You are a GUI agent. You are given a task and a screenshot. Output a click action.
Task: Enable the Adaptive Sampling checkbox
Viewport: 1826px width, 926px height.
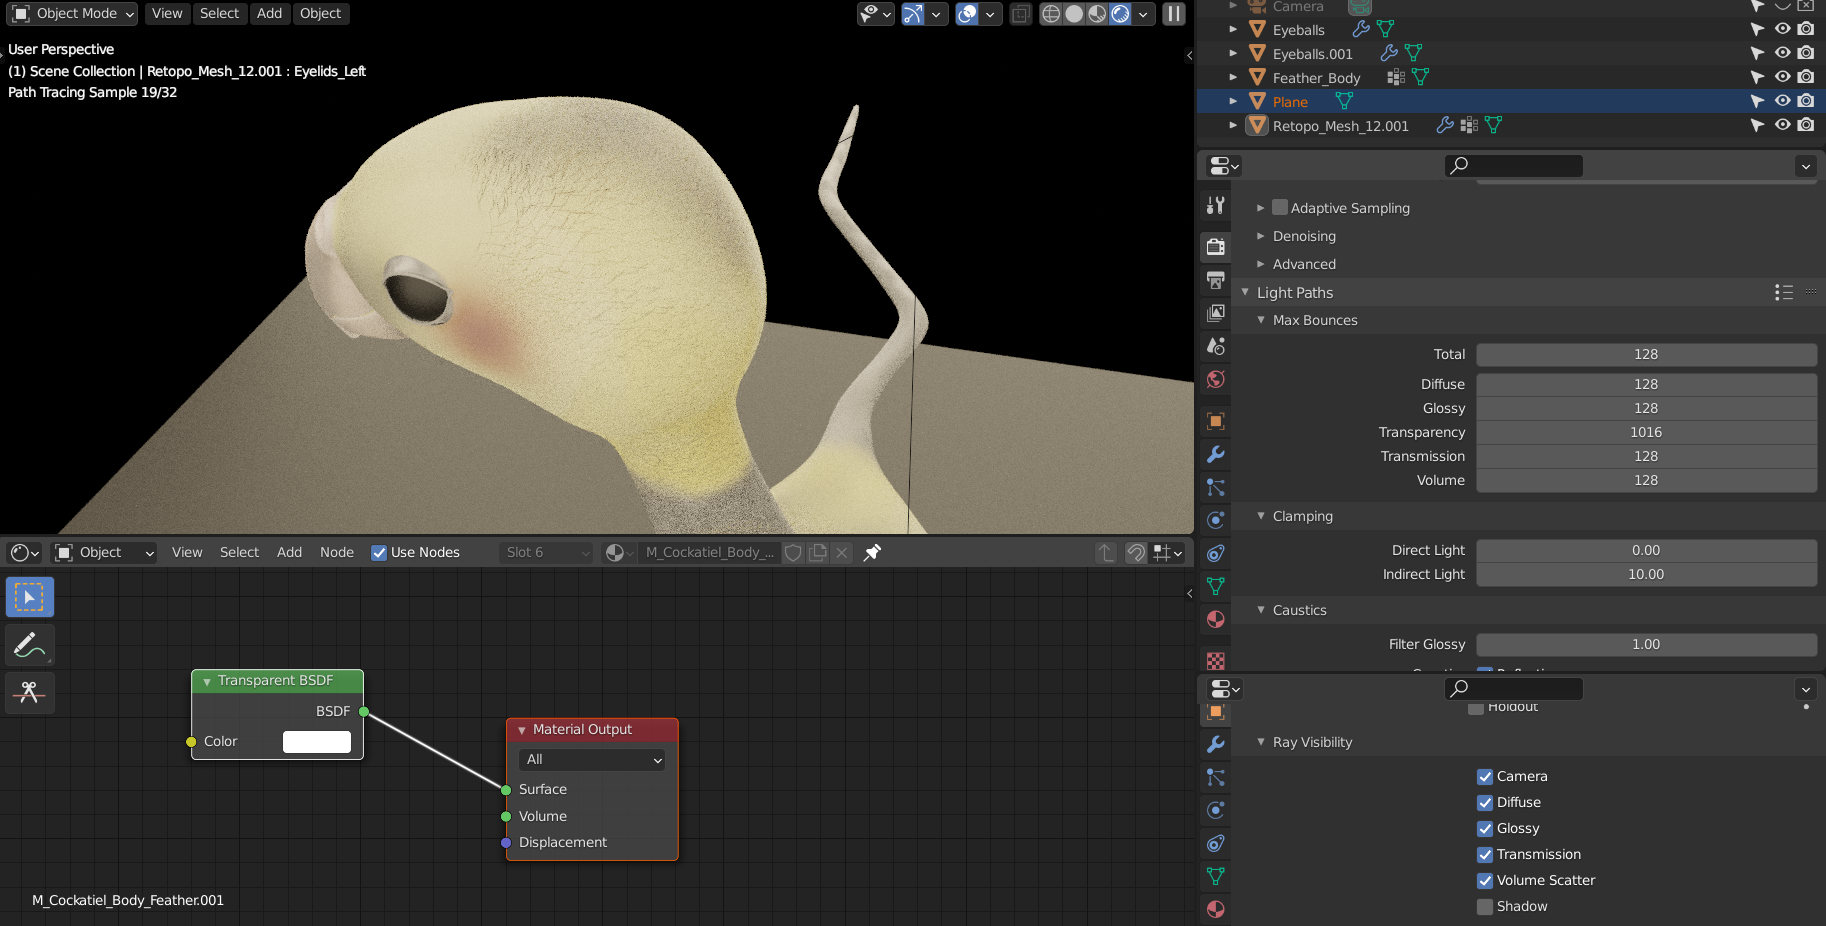tap(1280, 208)
